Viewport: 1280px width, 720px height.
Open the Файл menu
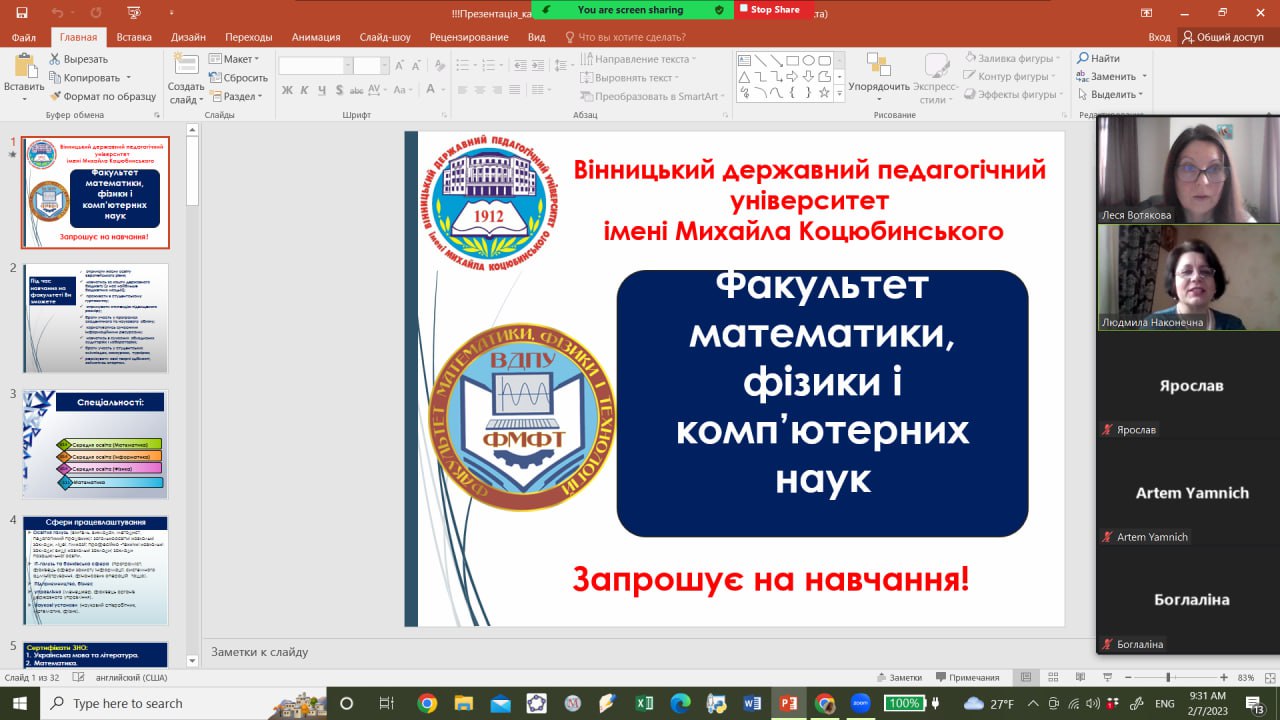(23, 37)
